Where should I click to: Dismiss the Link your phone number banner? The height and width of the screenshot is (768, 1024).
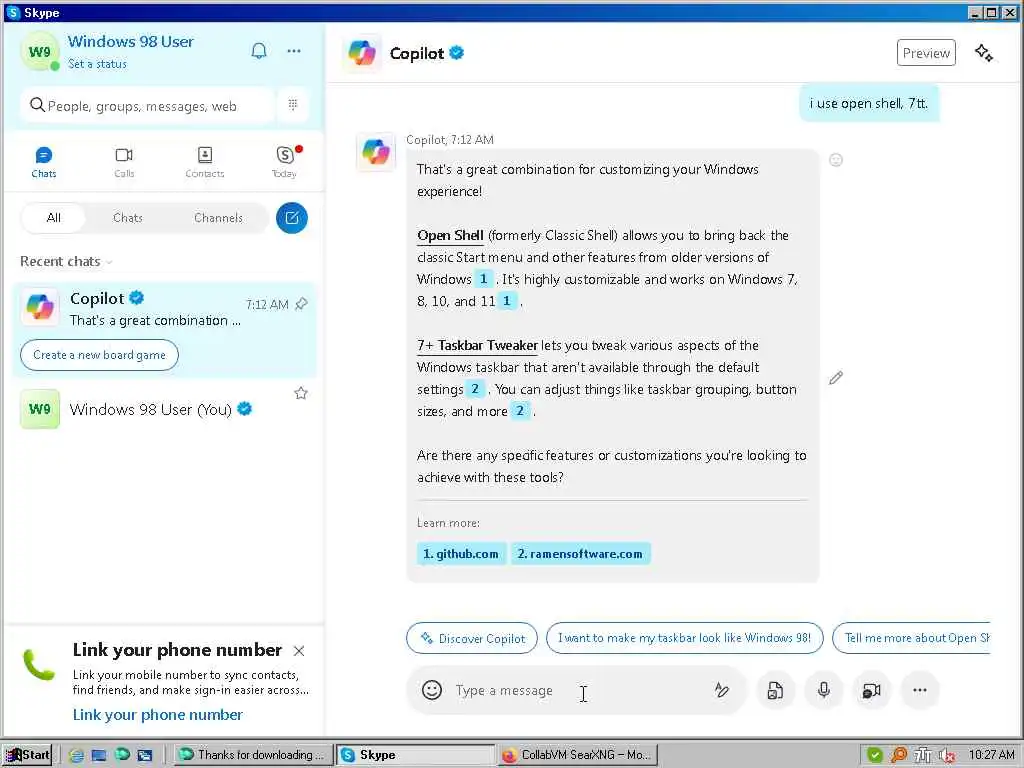tap(299, 651)
